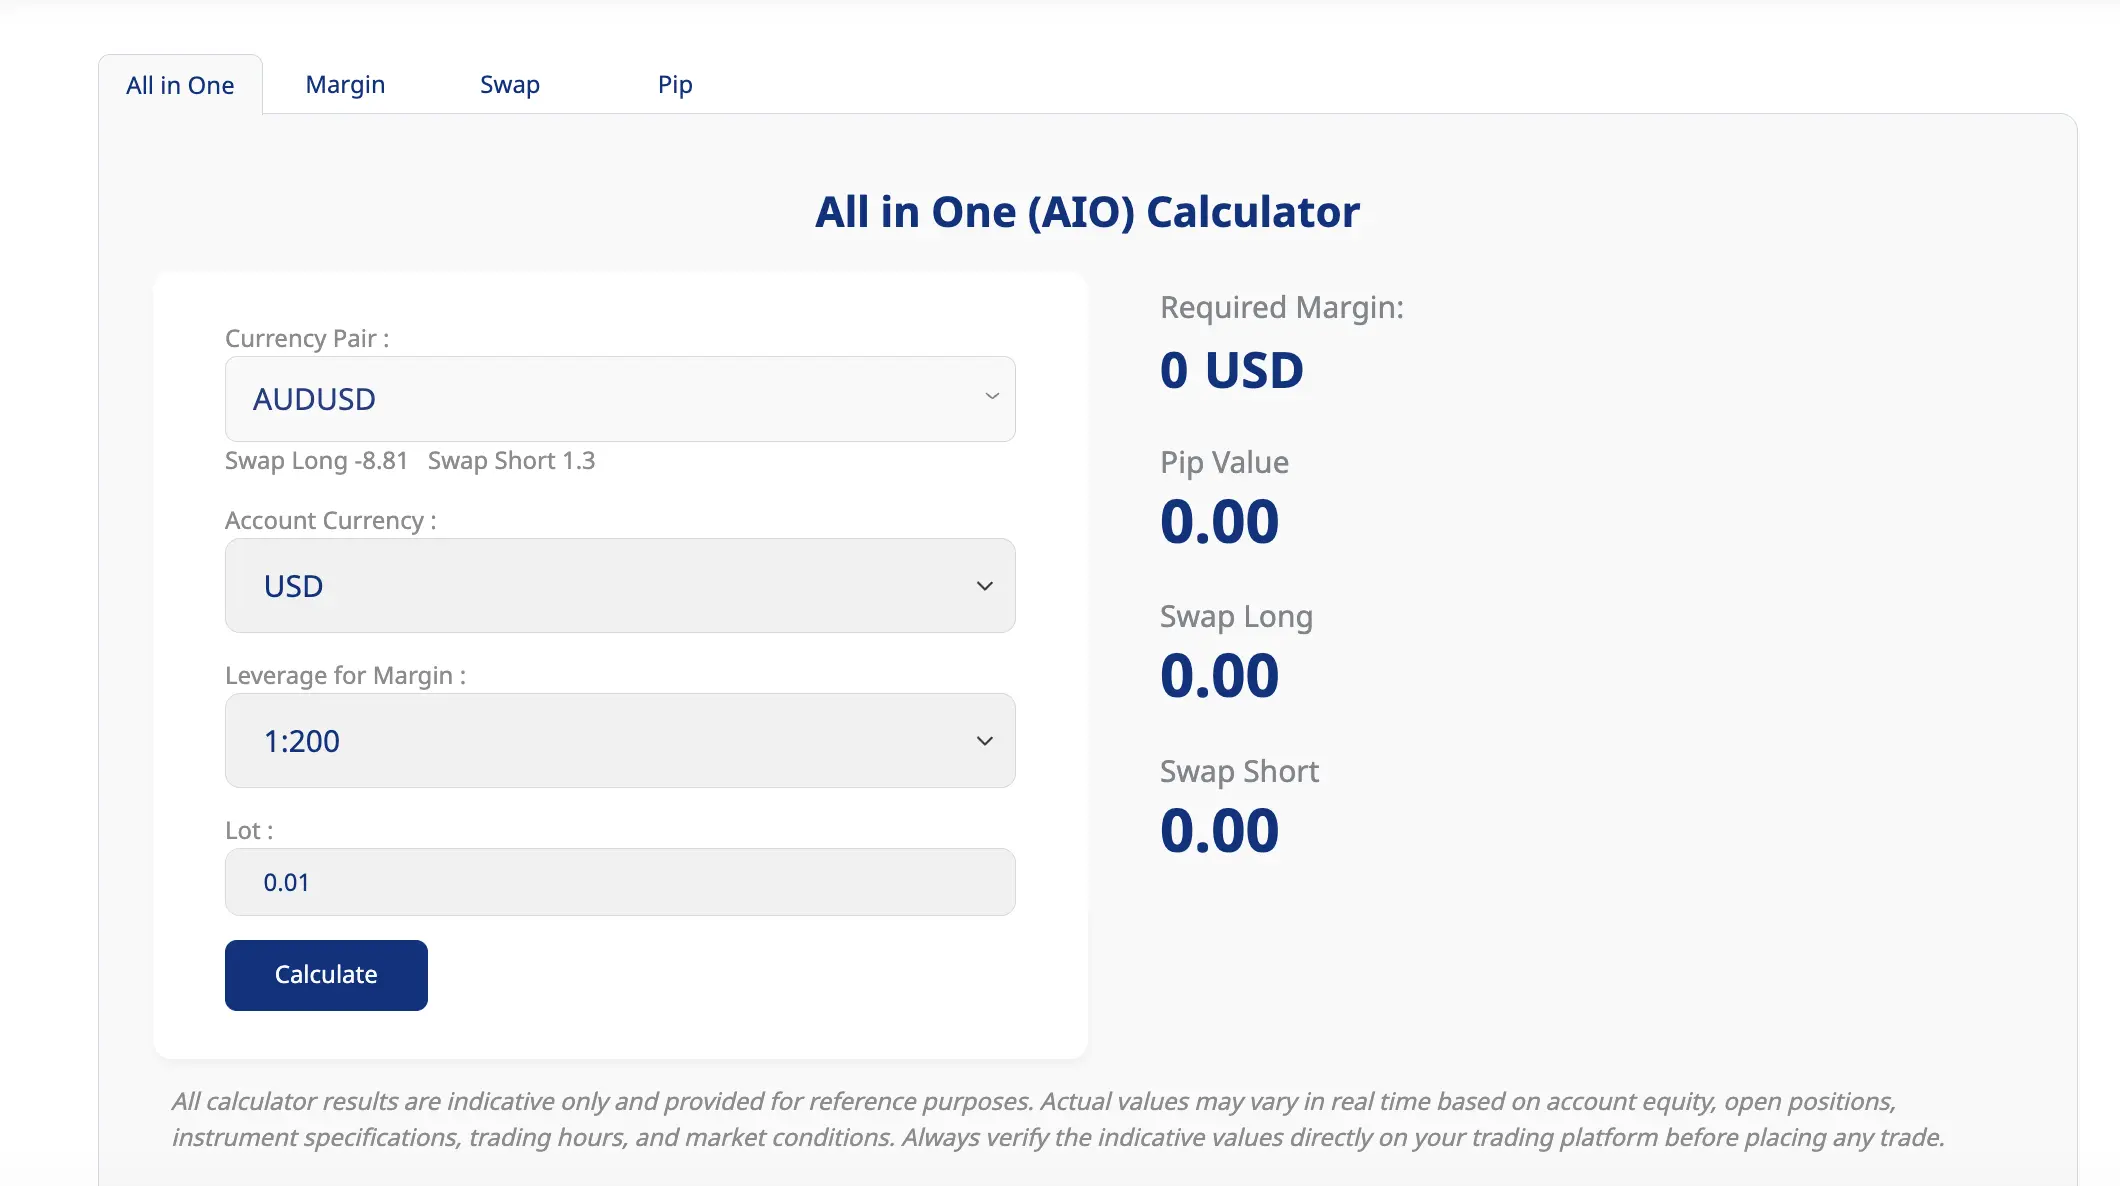
Task: Expand the USD Account Currency dropdown
Action: coord(620,586)
